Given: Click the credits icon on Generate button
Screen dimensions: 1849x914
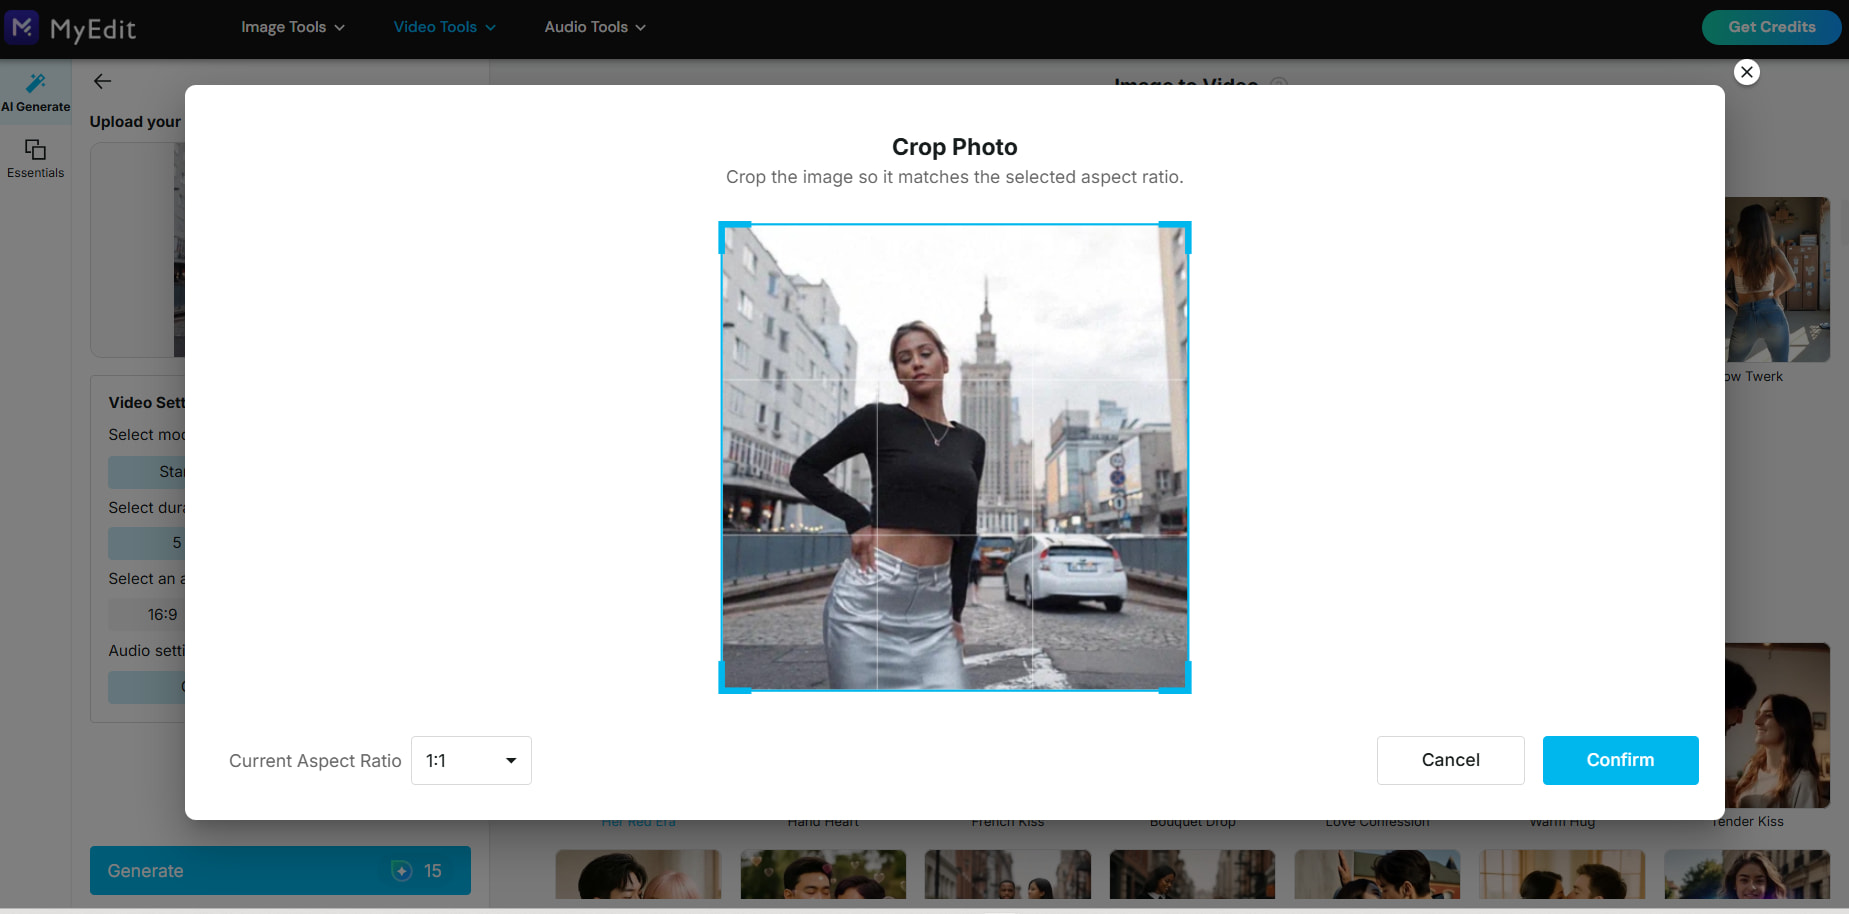Looking at the screenshot, I should pyautogui.click(x=402, y=871).
